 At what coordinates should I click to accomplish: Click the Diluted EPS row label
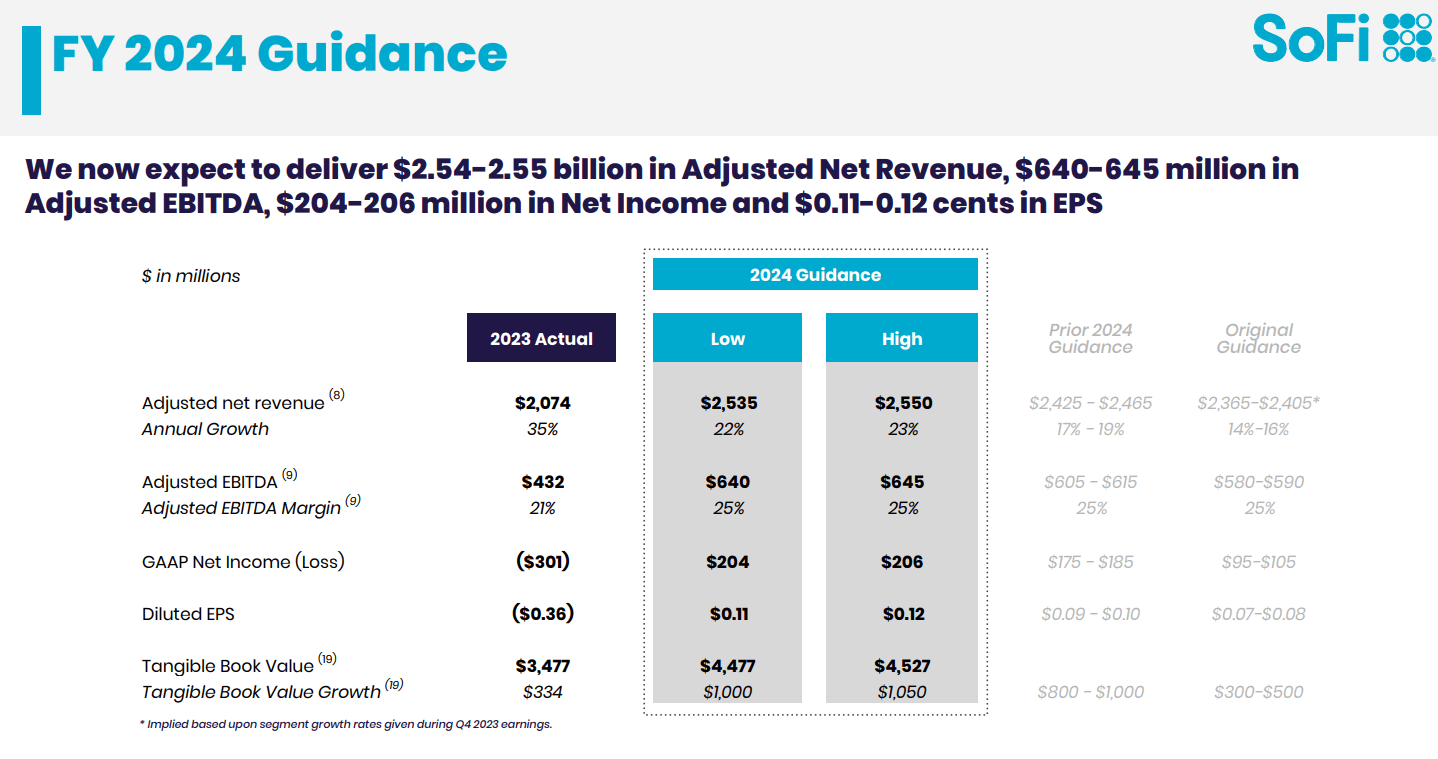click(188, 614)
